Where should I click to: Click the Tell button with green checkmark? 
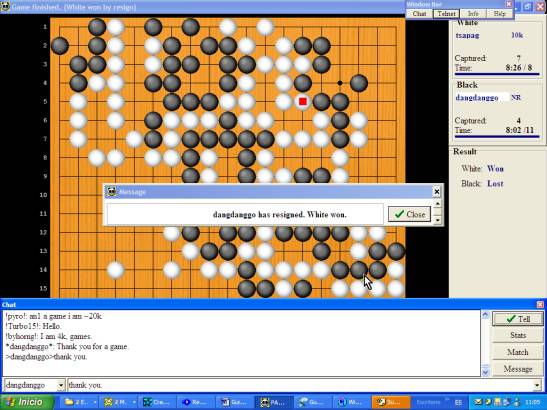(518, 319)
